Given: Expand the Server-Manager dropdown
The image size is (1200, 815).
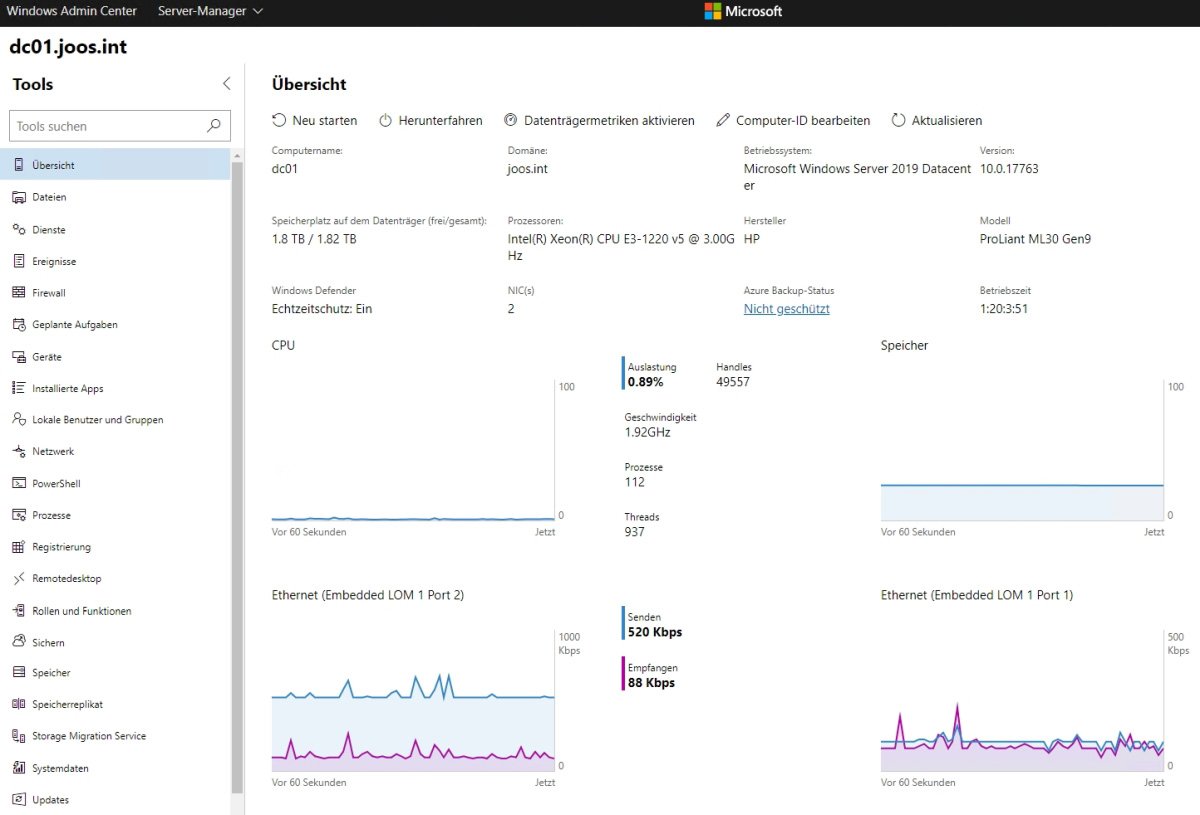Looking at the screenshot, I should 209,11.
